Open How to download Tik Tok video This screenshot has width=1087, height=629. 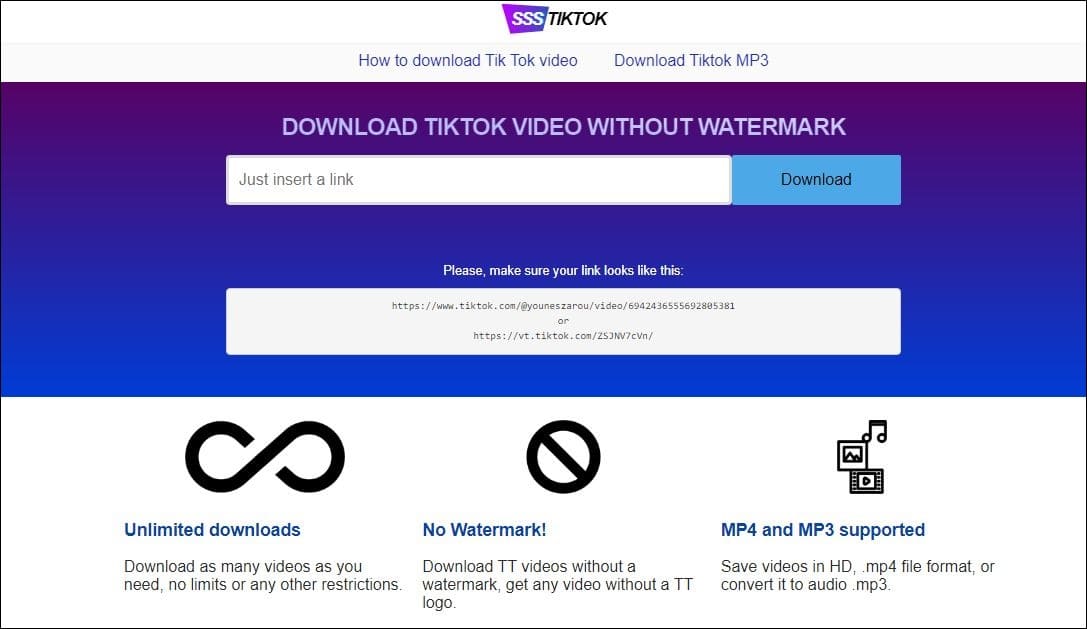[468, 60]
